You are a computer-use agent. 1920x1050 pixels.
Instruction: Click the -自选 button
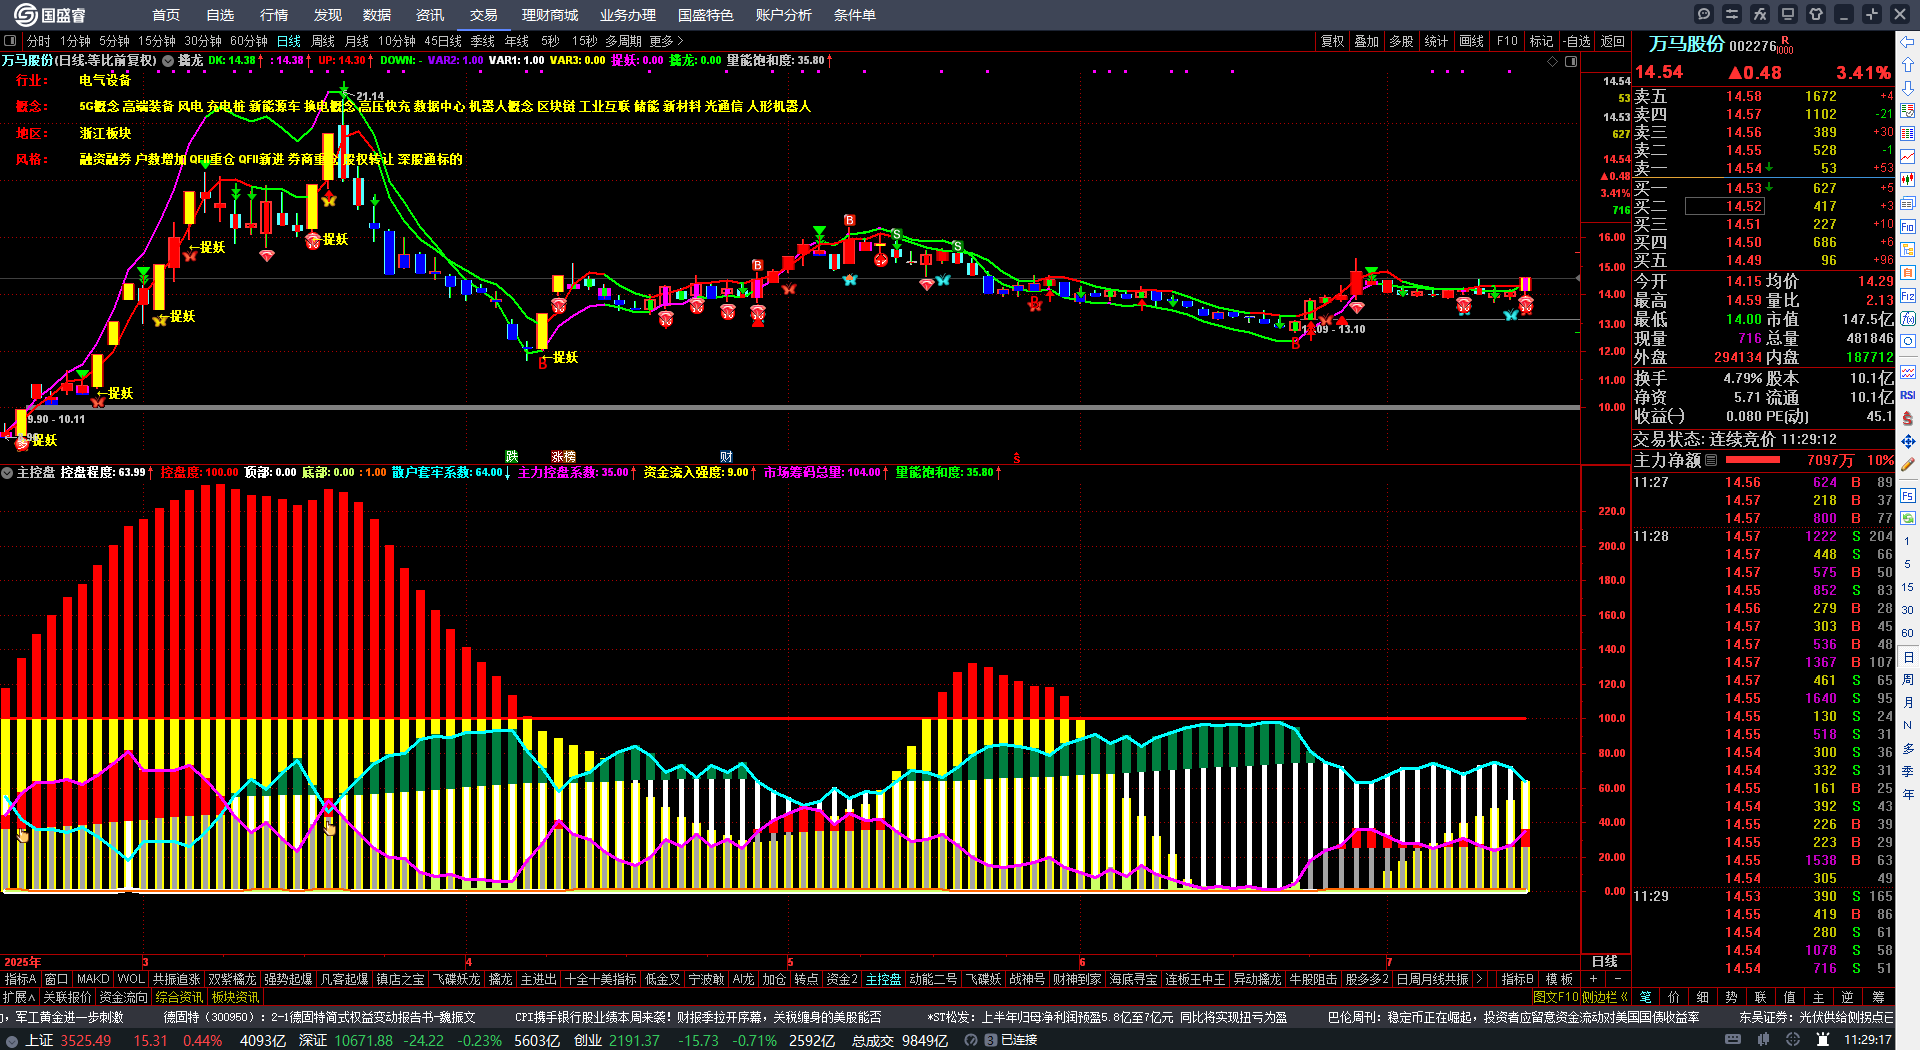pyautogui.click(x=1577, y=41)
